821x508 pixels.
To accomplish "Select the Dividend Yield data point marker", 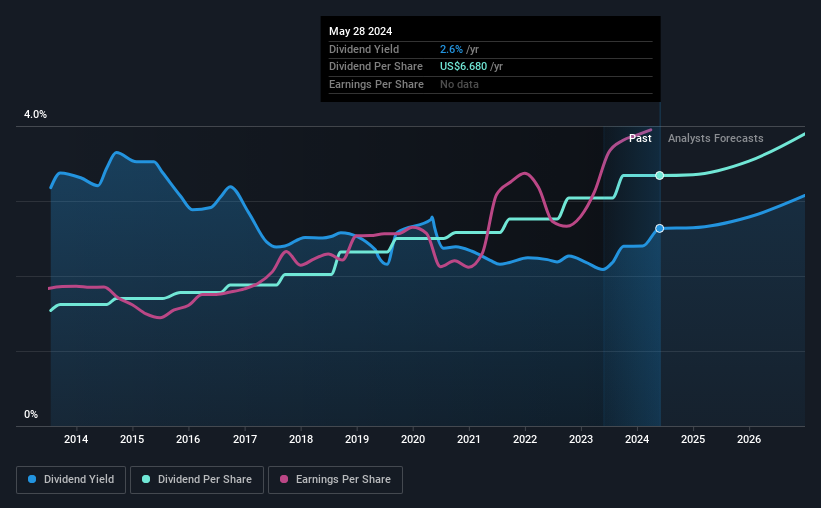I will 660,228.
